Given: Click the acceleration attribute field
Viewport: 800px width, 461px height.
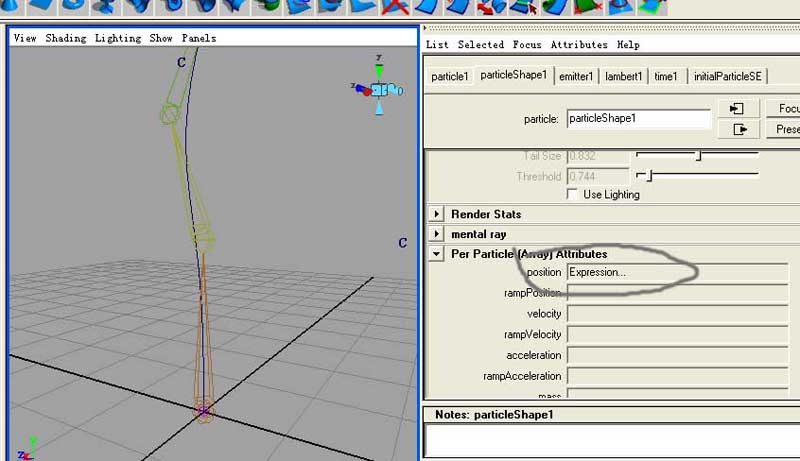Looking at the screenshot, I should tap(678, 355).
